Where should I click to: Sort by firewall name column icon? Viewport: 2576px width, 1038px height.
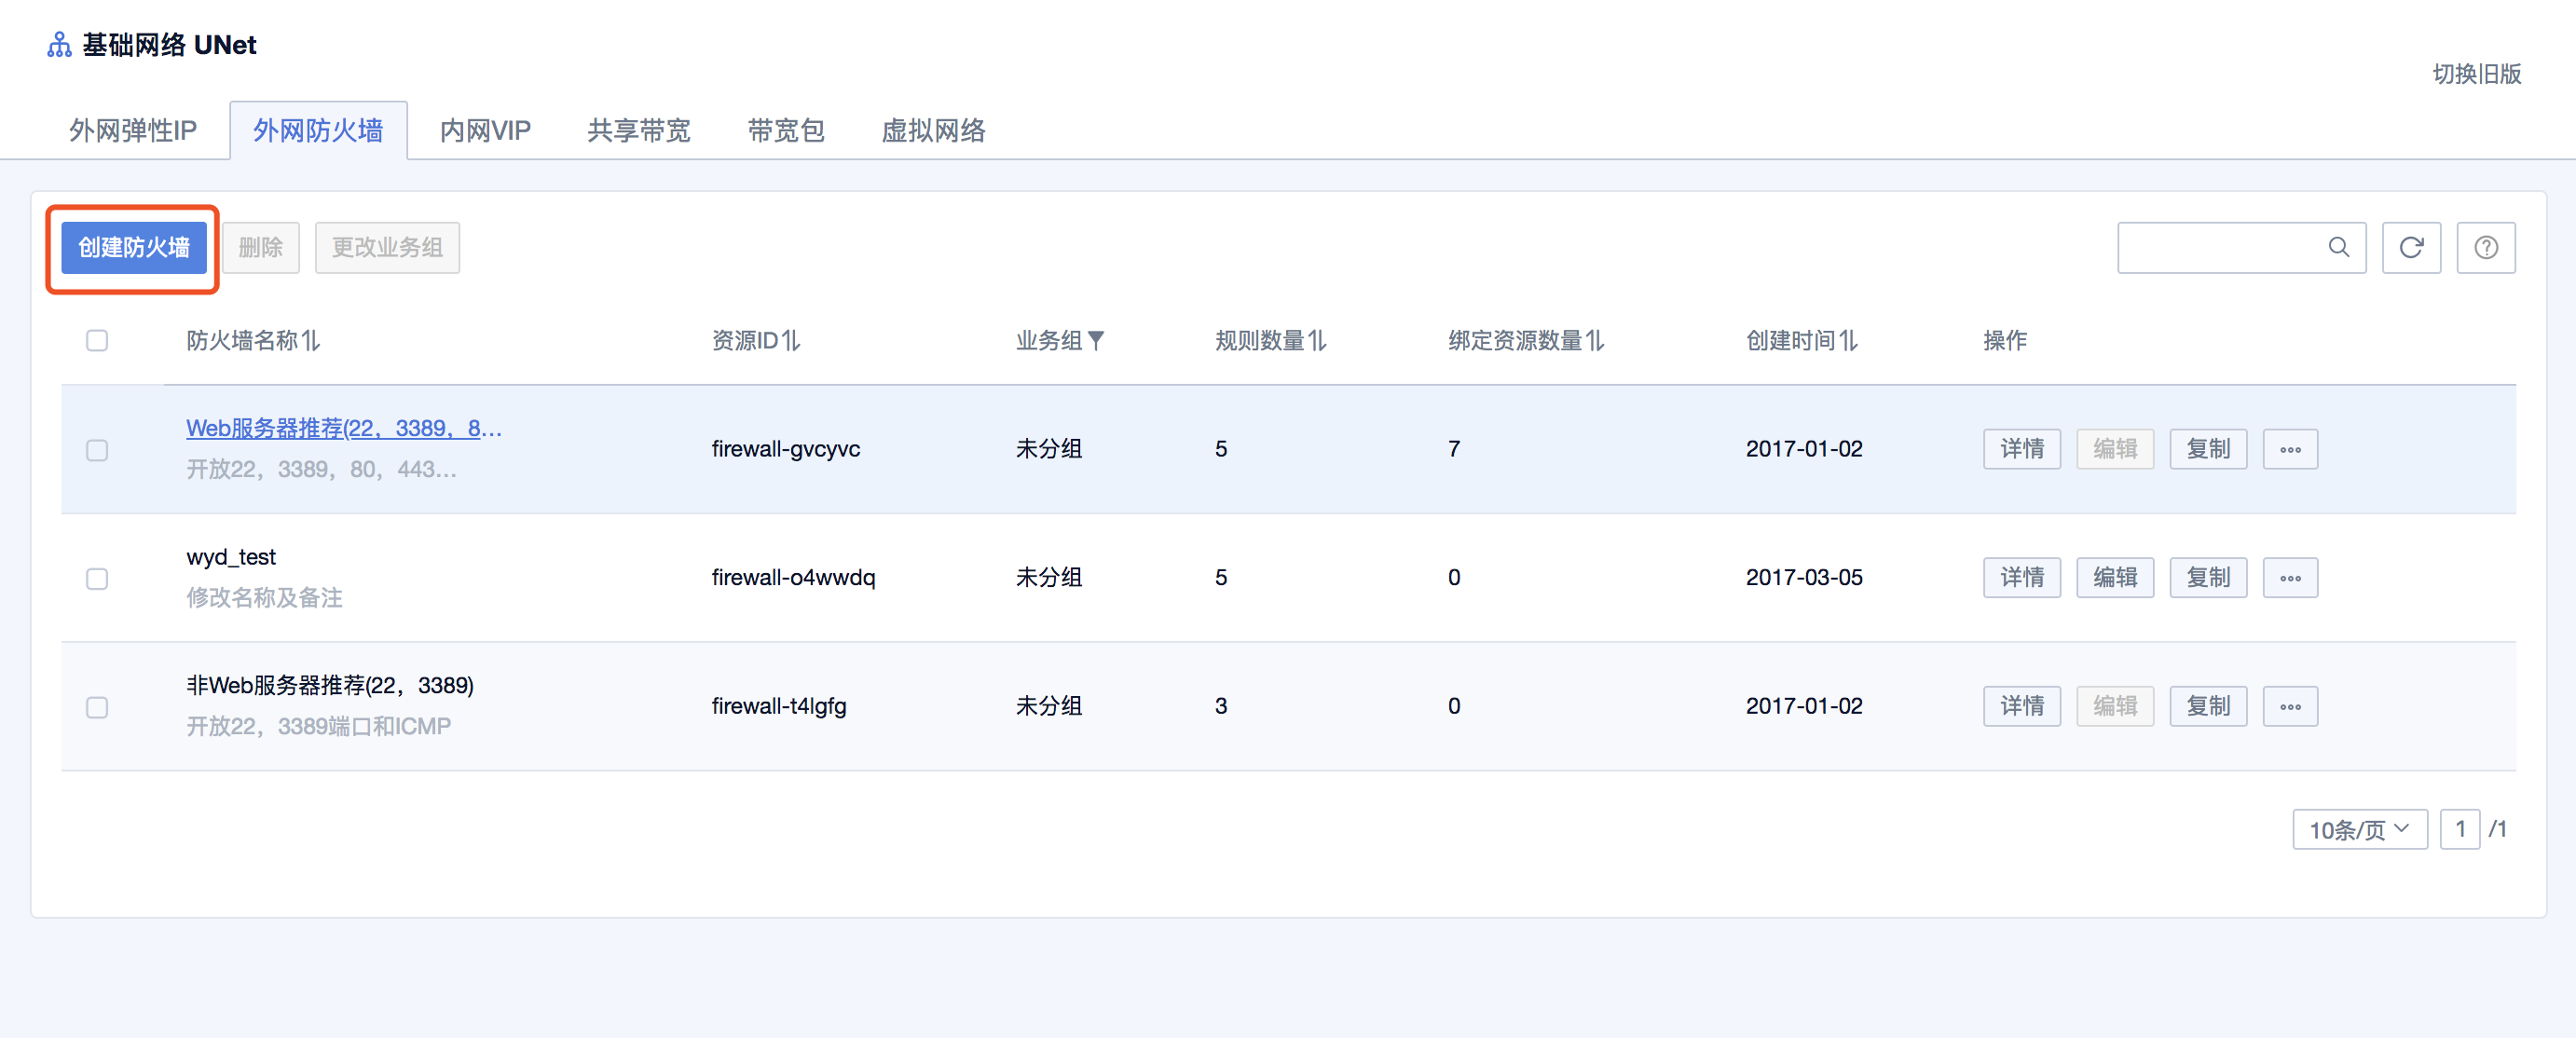point(311,341)
